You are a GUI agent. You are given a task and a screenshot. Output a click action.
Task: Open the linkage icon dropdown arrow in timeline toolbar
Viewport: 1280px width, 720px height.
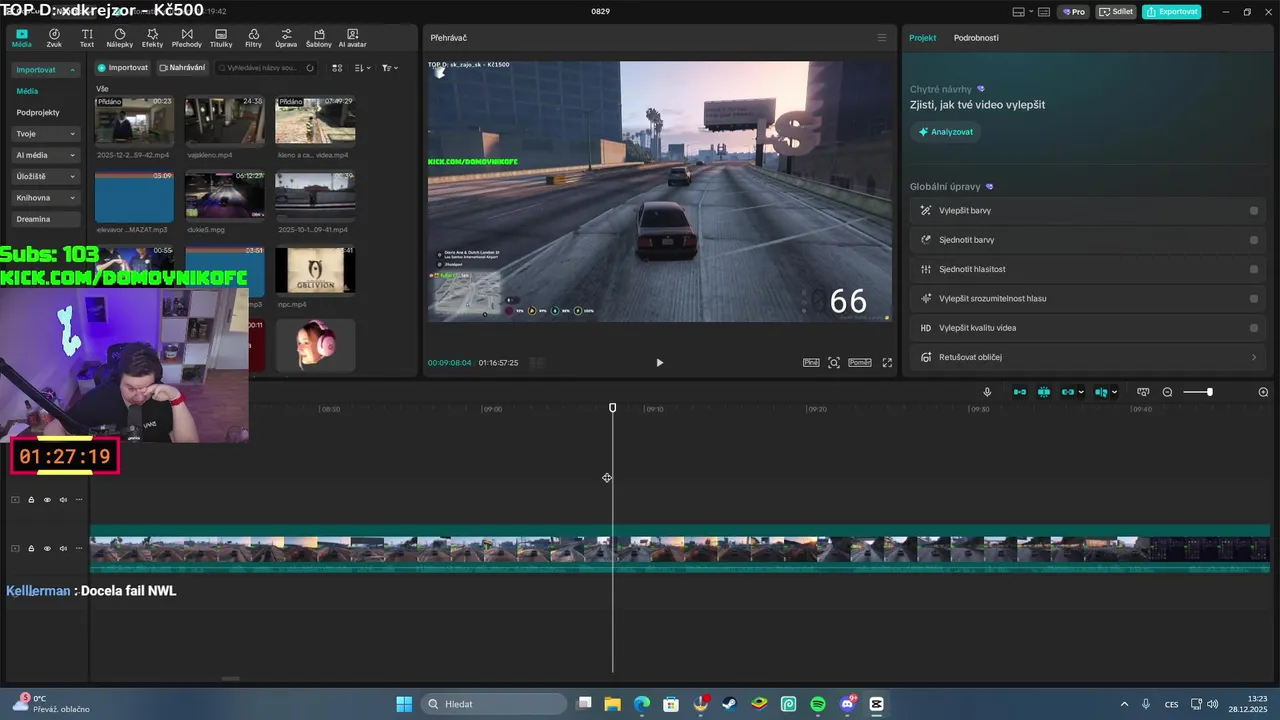click(1081, 392)
